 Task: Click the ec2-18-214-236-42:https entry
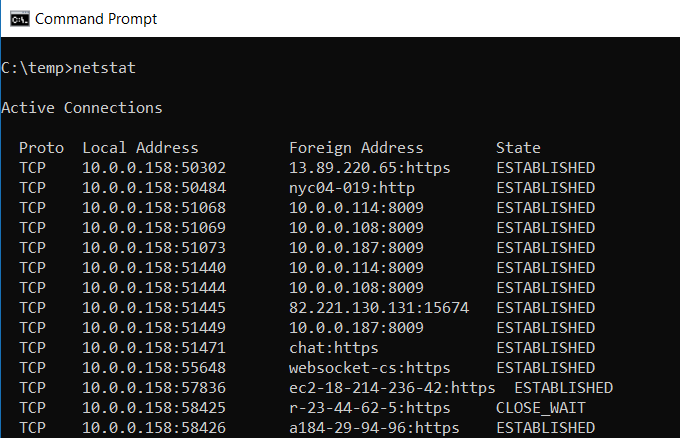pos(392,388)
